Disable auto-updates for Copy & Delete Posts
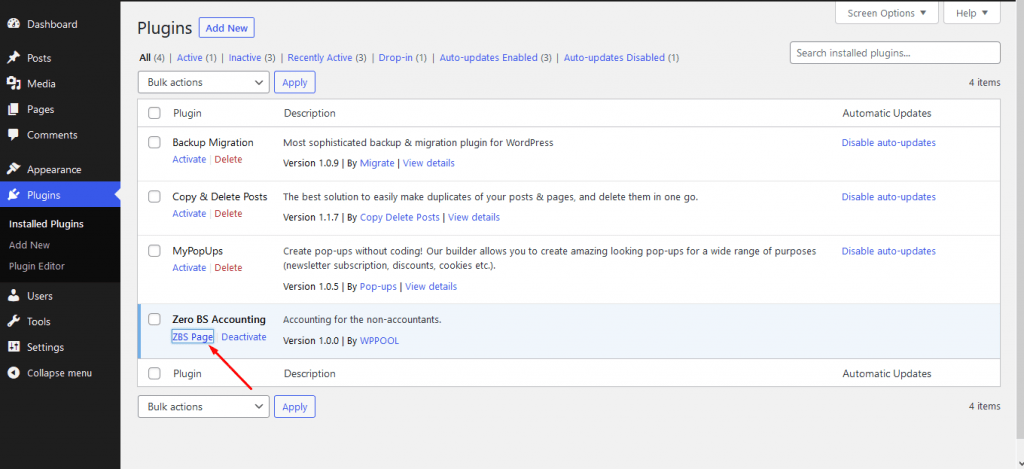Image resolution: width=1024 pixels, height=469 pixels. [888, 197]
